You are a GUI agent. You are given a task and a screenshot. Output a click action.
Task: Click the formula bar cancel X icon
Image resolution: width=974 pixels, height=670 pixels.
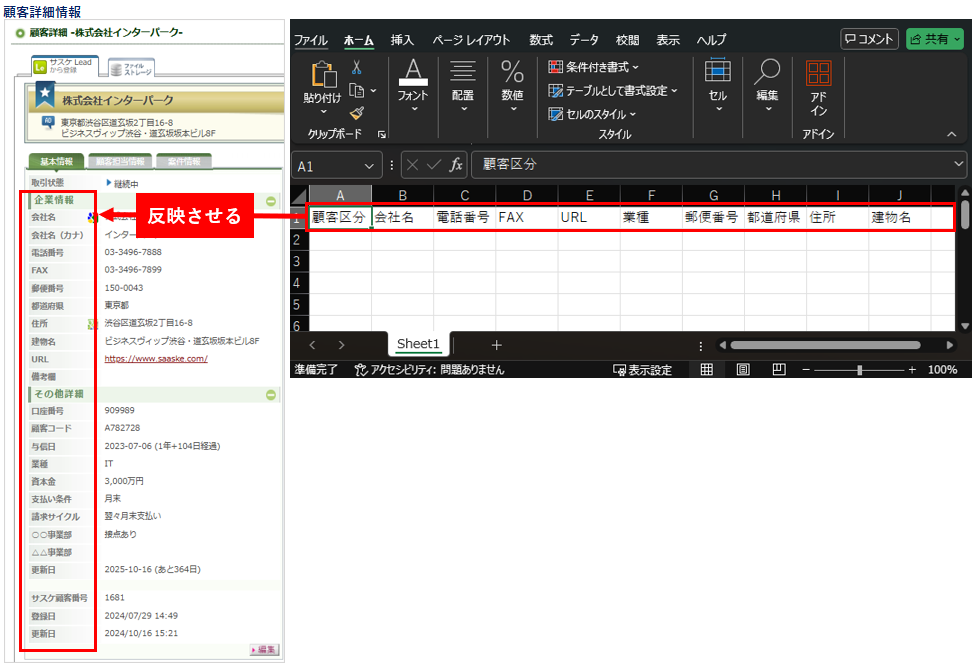(x=412, y=165)
